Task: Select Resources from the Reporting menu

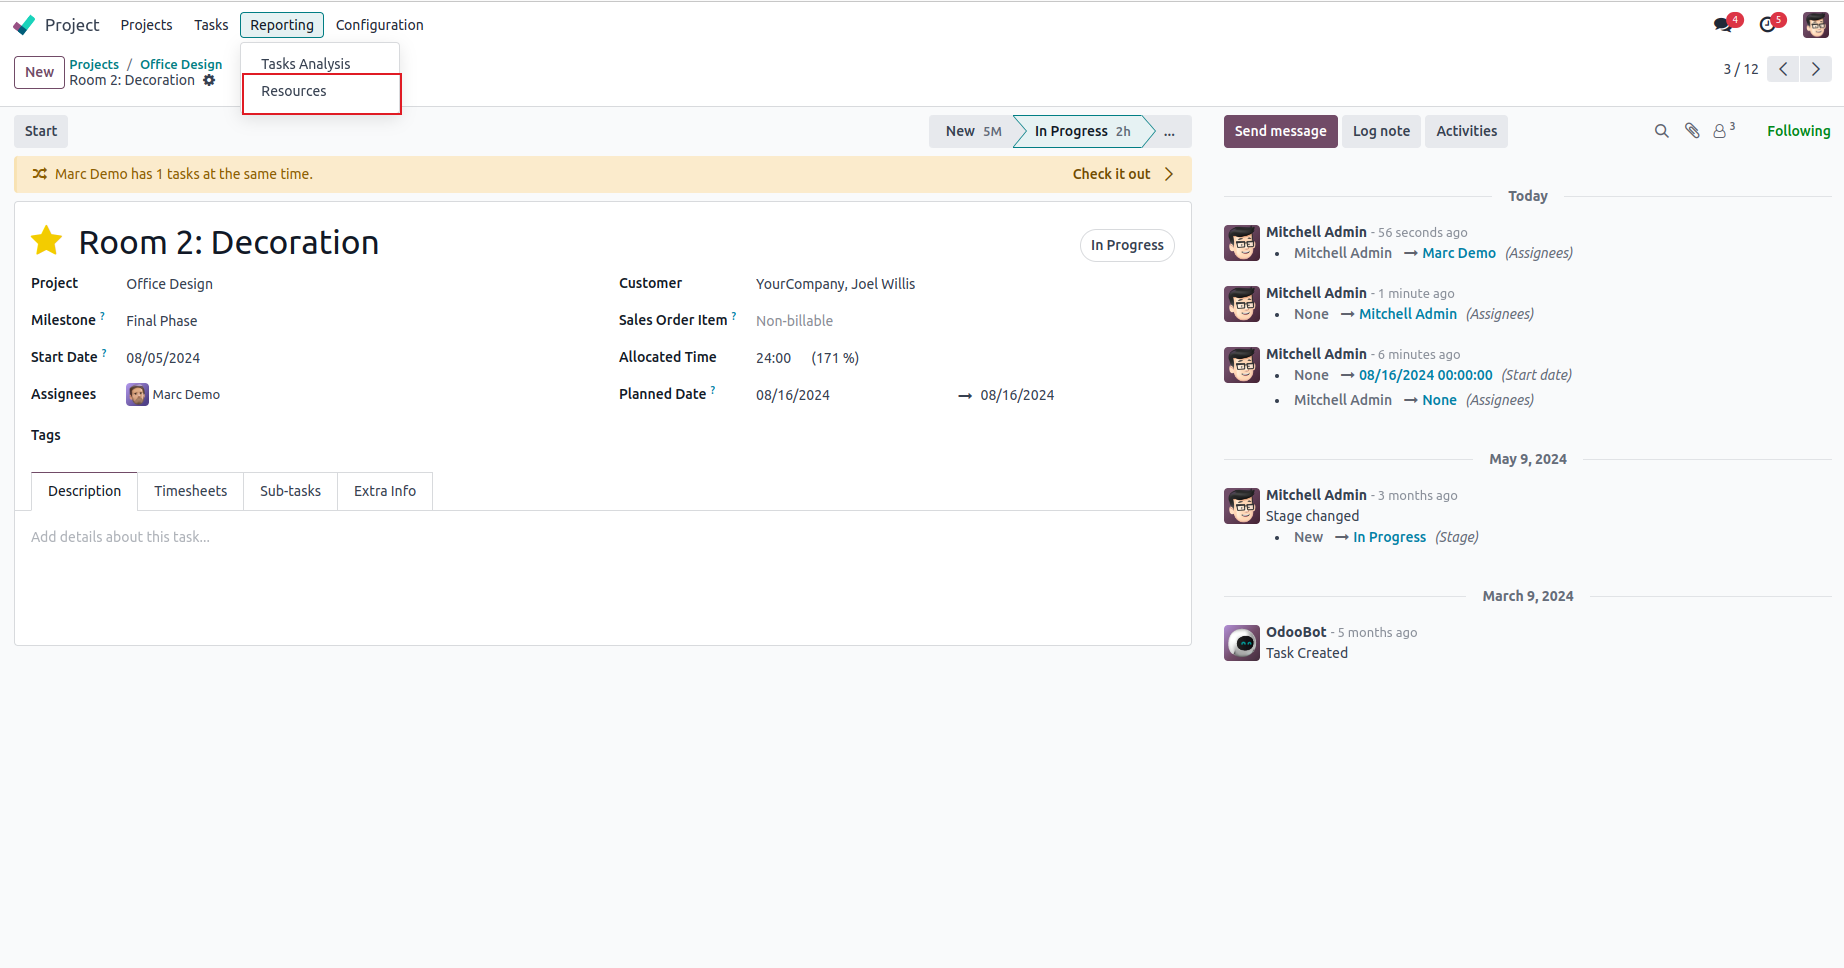Action: (294, 91)
